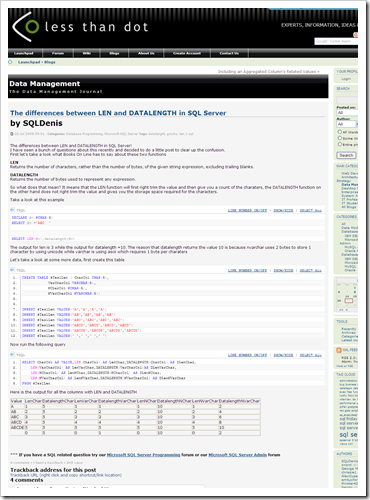Click the orange RSS feed icon in the sidebar
This screenshot has height=500, width=370.
click(339, 350)
